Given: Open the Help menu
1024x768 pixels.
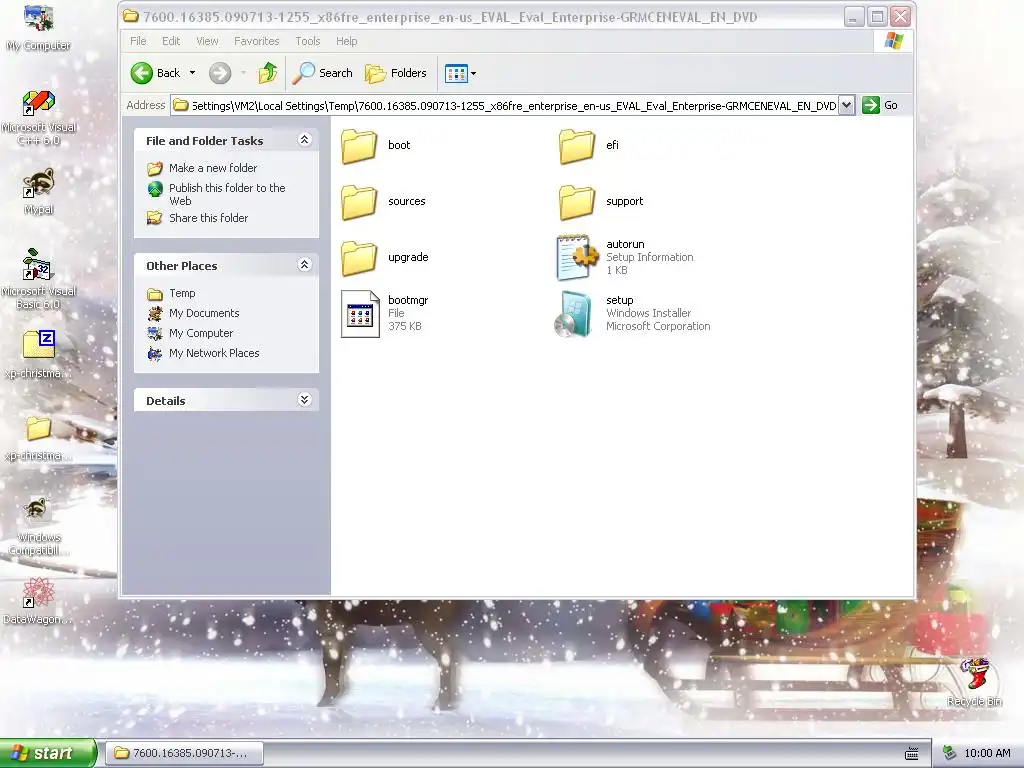Looking at the screenshot, I should pos(347,41).
